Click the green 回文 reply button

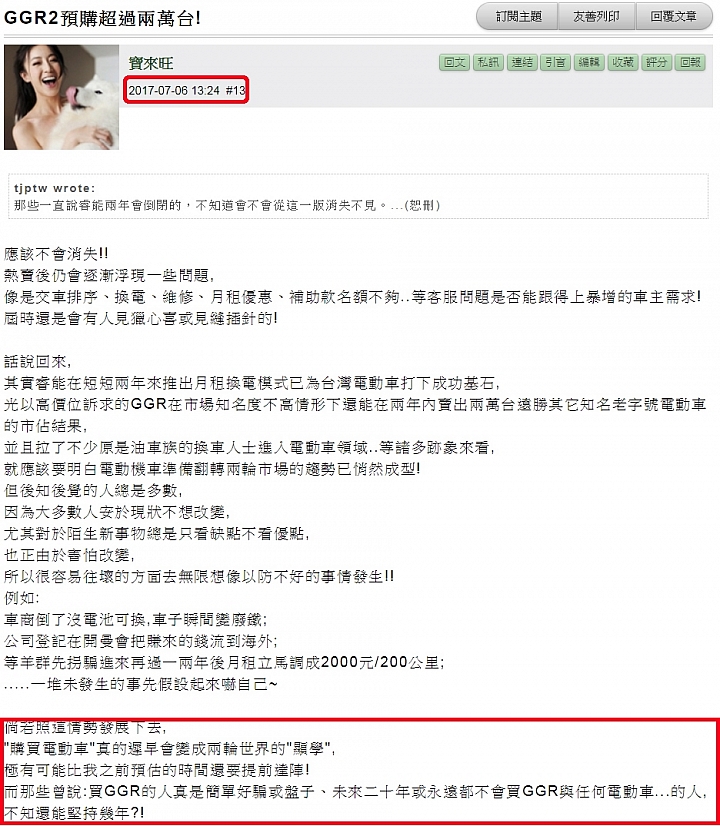pos(454,63)
